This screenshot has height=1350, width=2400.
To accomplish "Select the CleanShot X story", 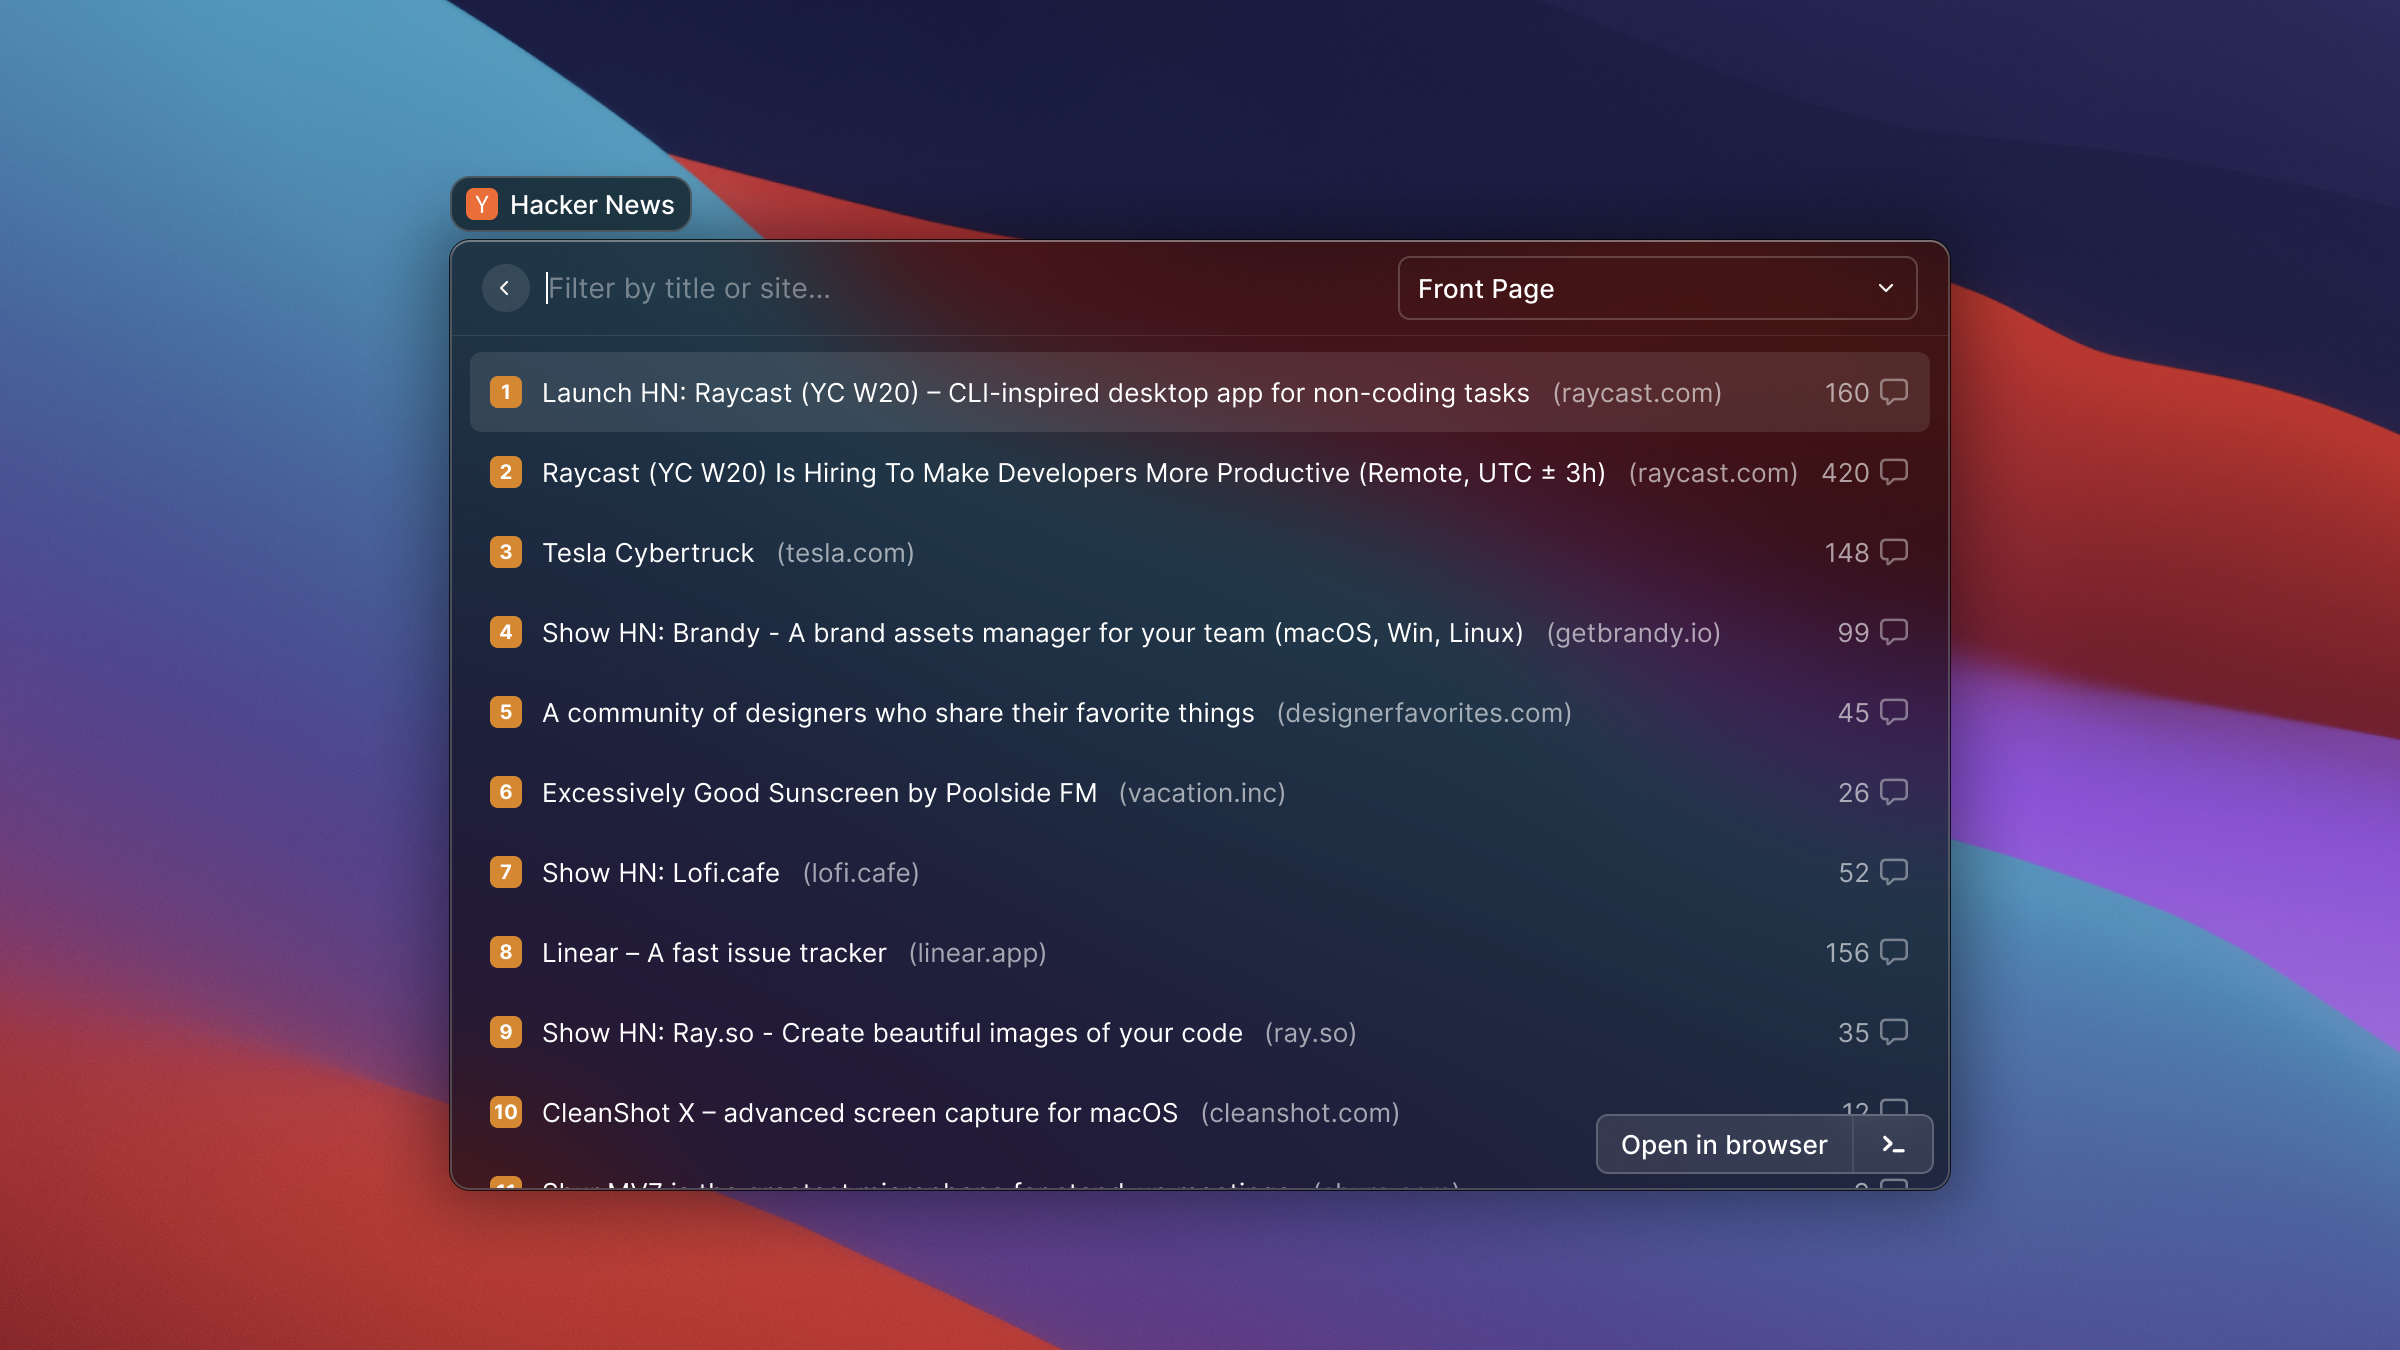I will (1199, 1112).
